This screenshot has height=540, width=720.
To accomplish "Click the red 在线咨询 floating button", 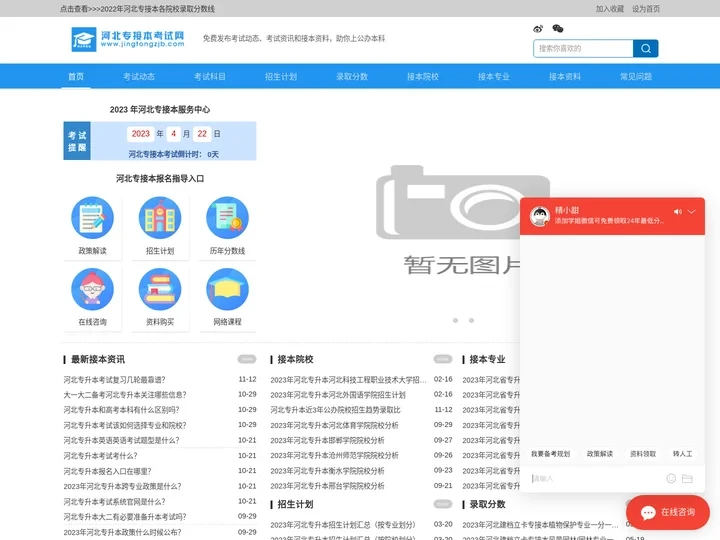I will [668, 512].
